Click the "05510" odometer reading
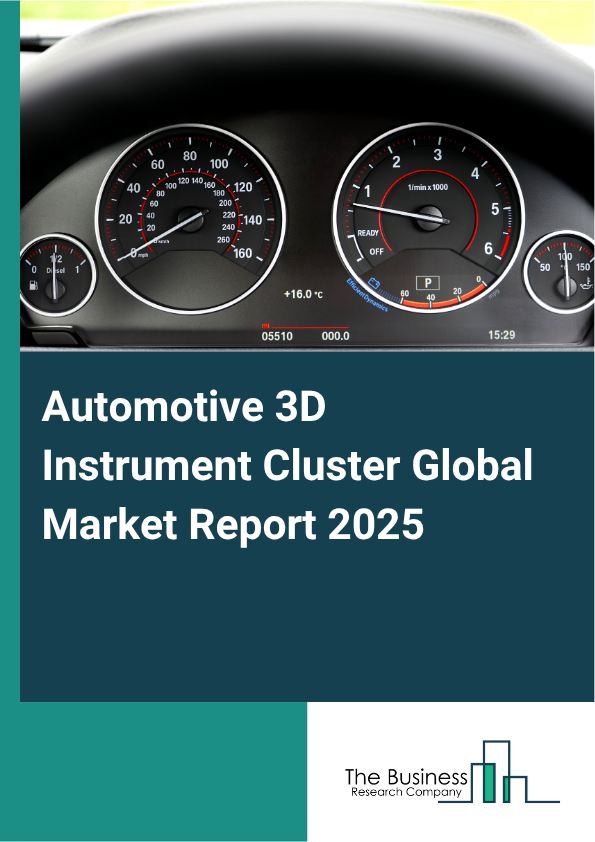The width and height of the screenshot is (595, 842). coord(277,336)
